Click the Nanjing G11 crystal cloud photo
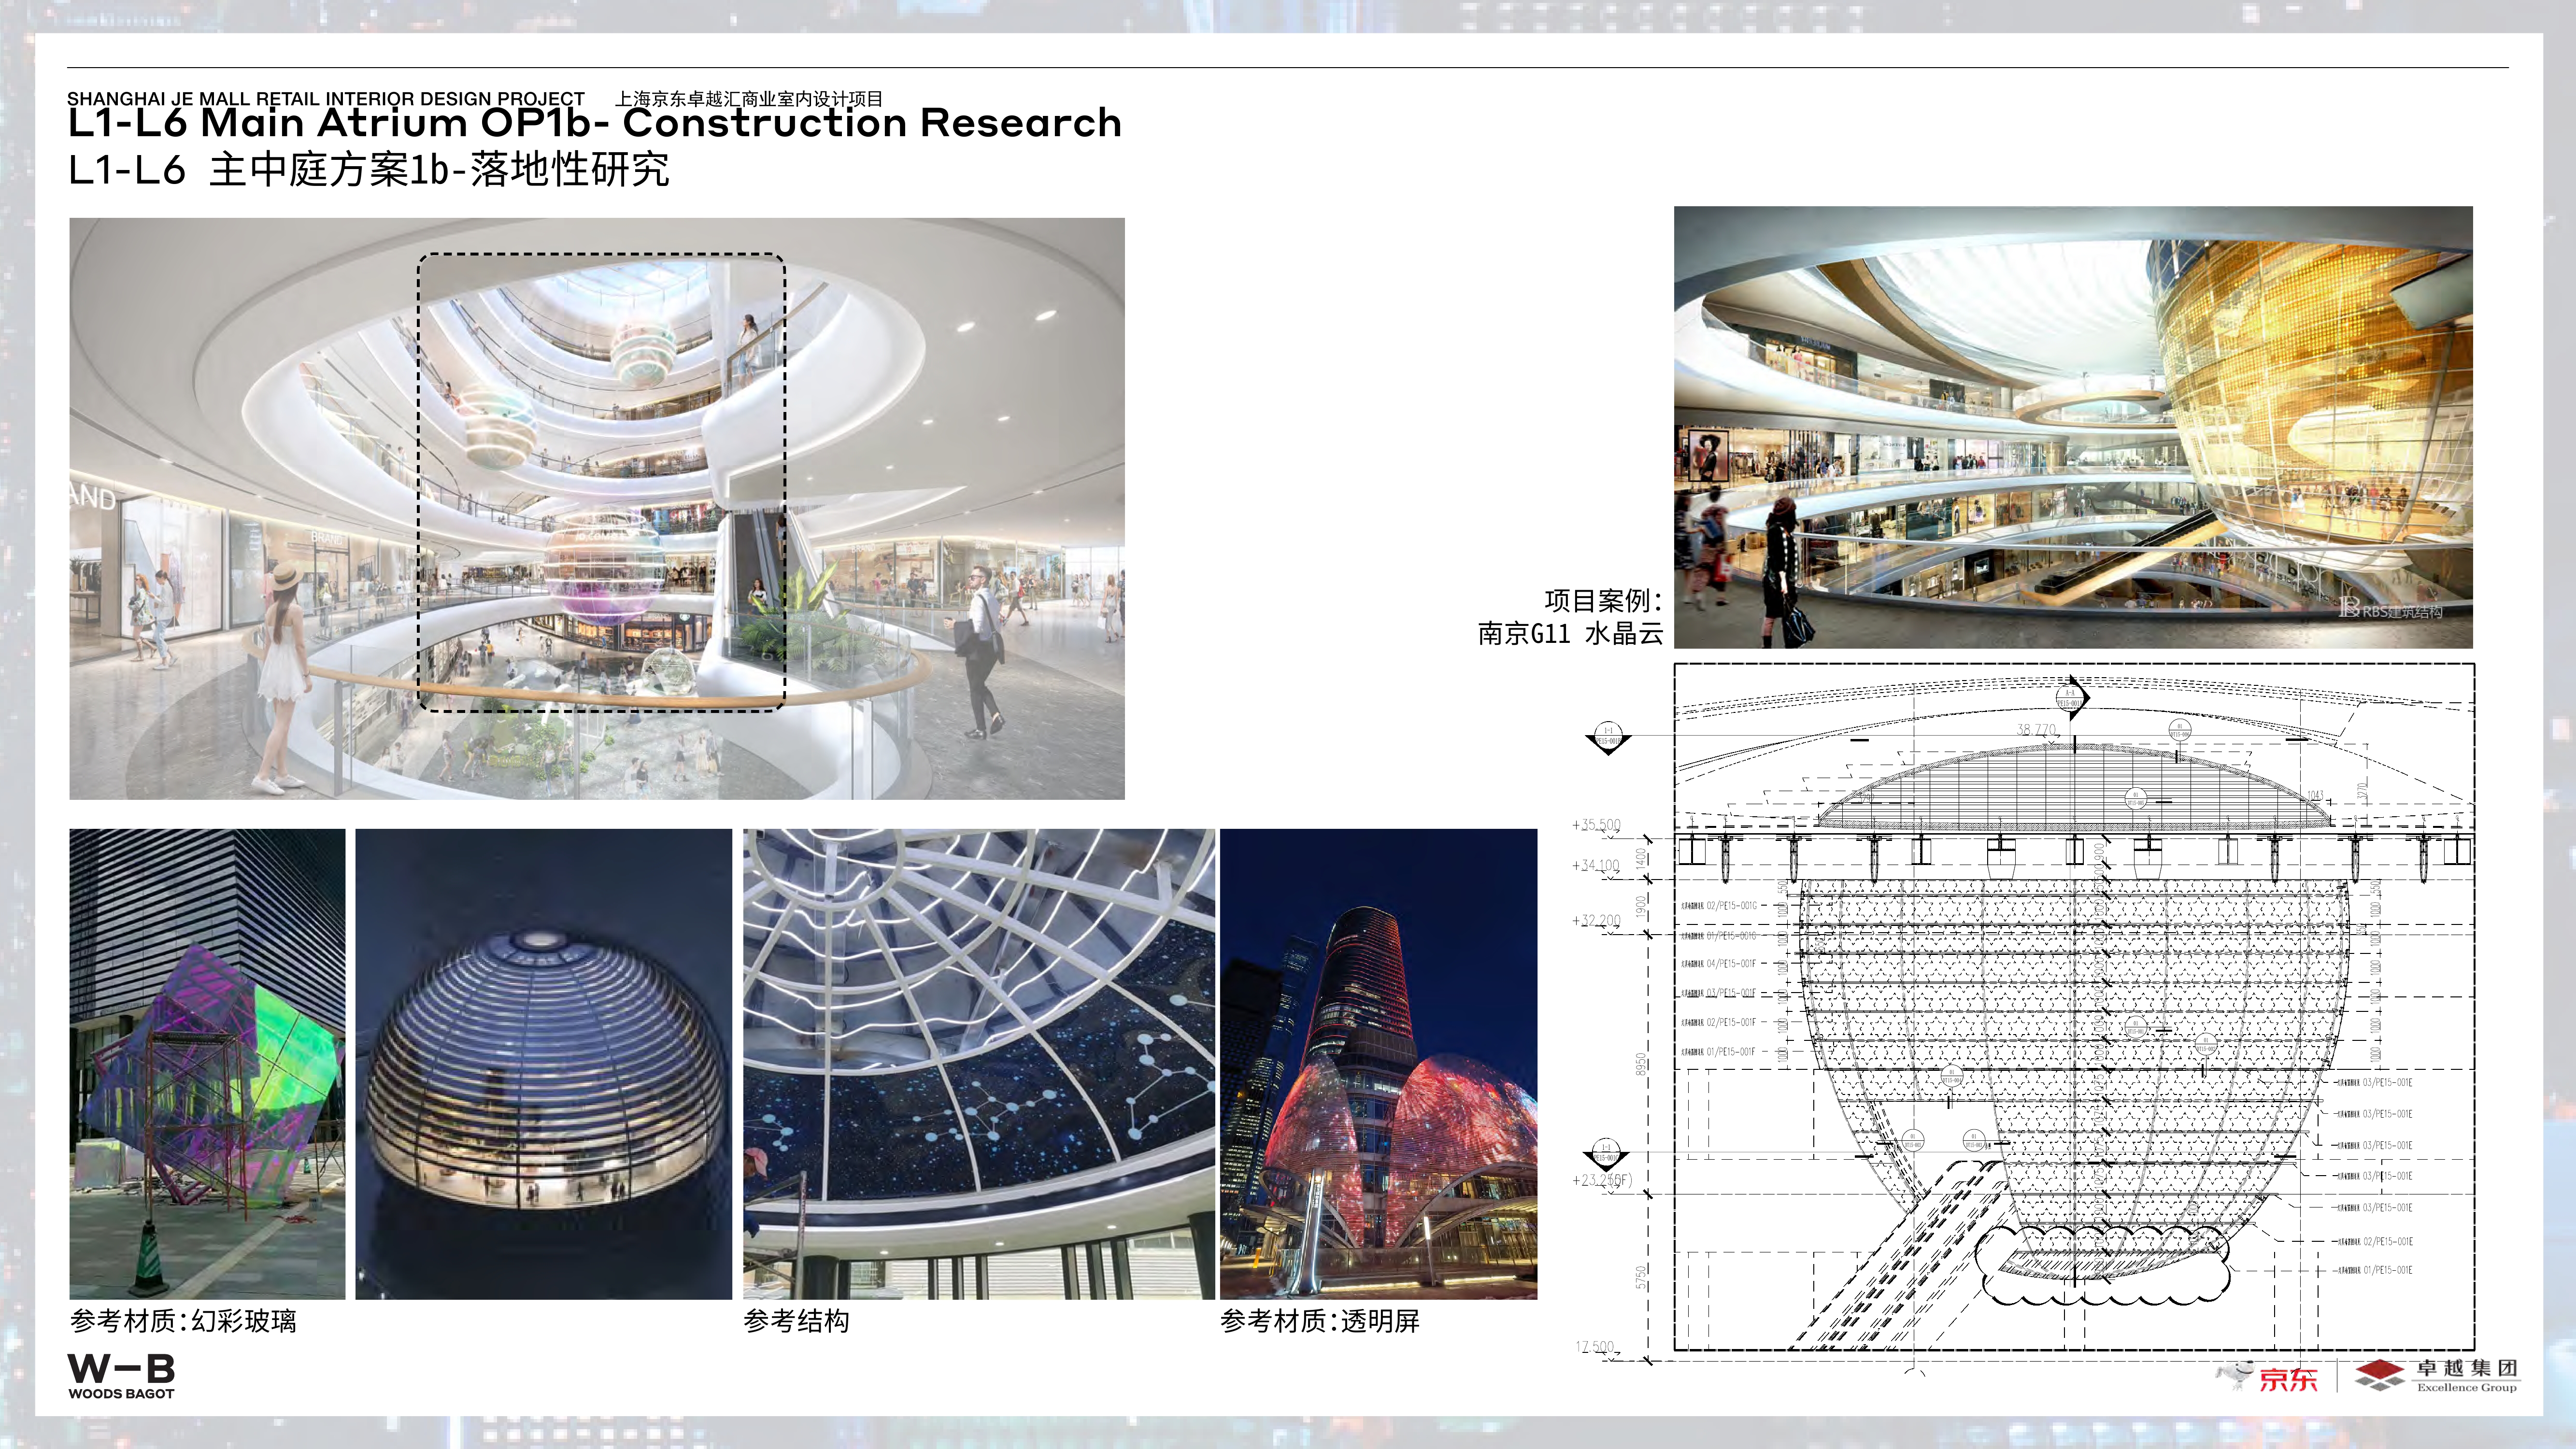Screen dimensions: 2576x1449 pos(2073,427)
